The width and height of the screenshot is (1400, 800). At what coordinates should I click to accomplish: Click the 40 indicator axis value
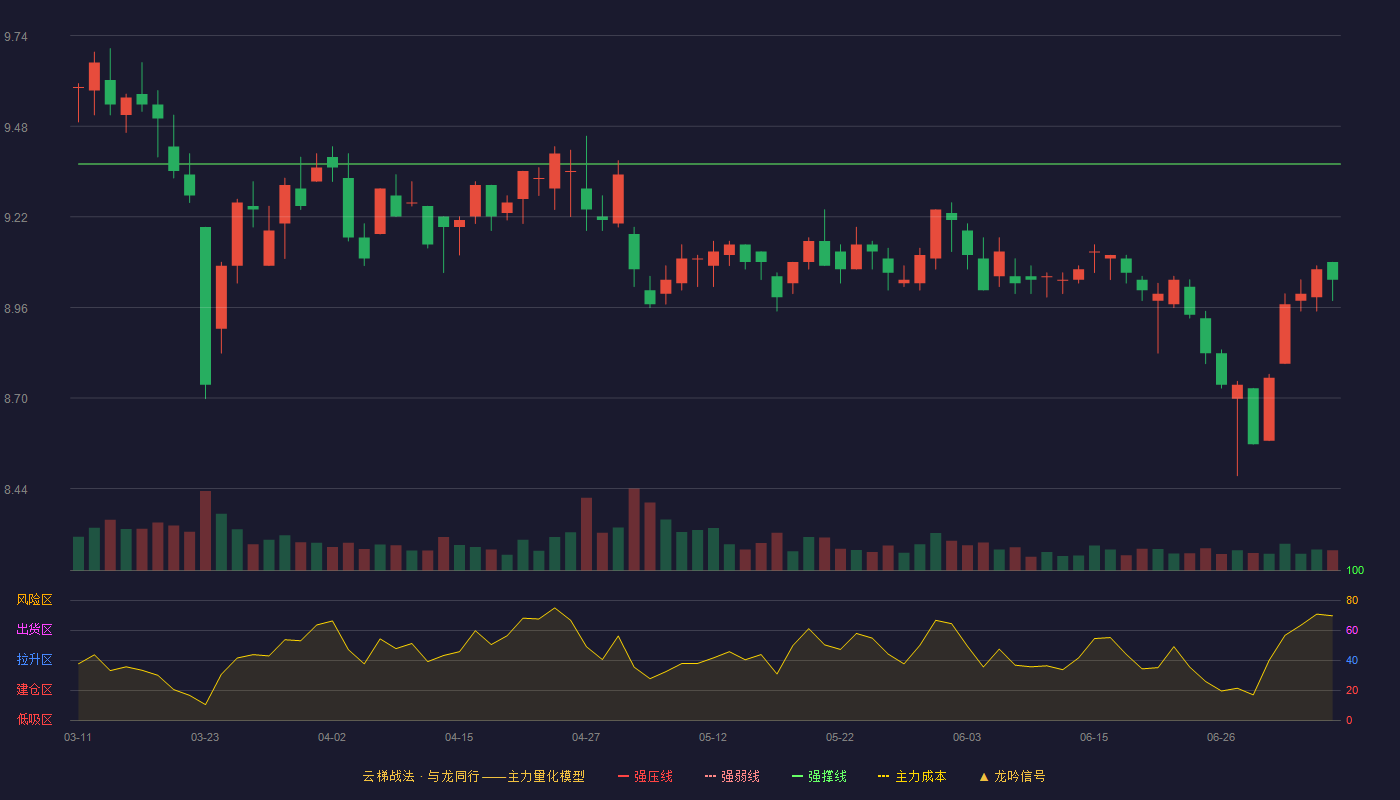(x=1352, y=660)
